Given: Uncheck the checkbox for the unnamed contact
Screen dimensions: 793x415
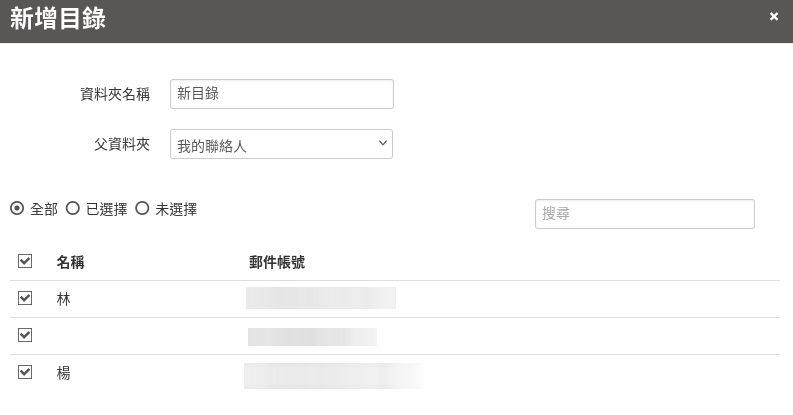Looking at the screenshot, I should [x=25, y=335].
